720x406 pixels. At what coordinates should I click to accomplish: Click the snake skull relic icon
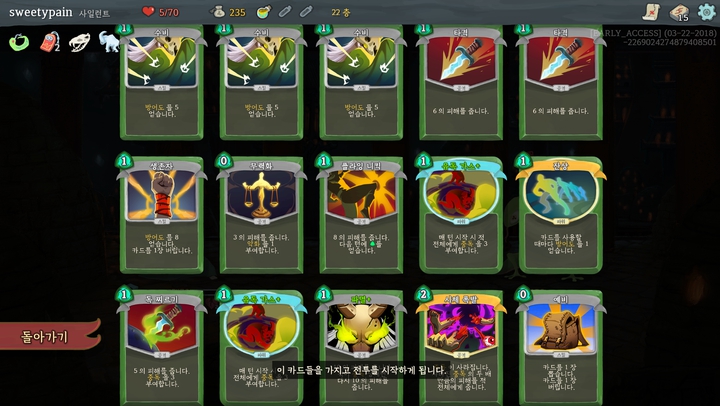[79, 43]
